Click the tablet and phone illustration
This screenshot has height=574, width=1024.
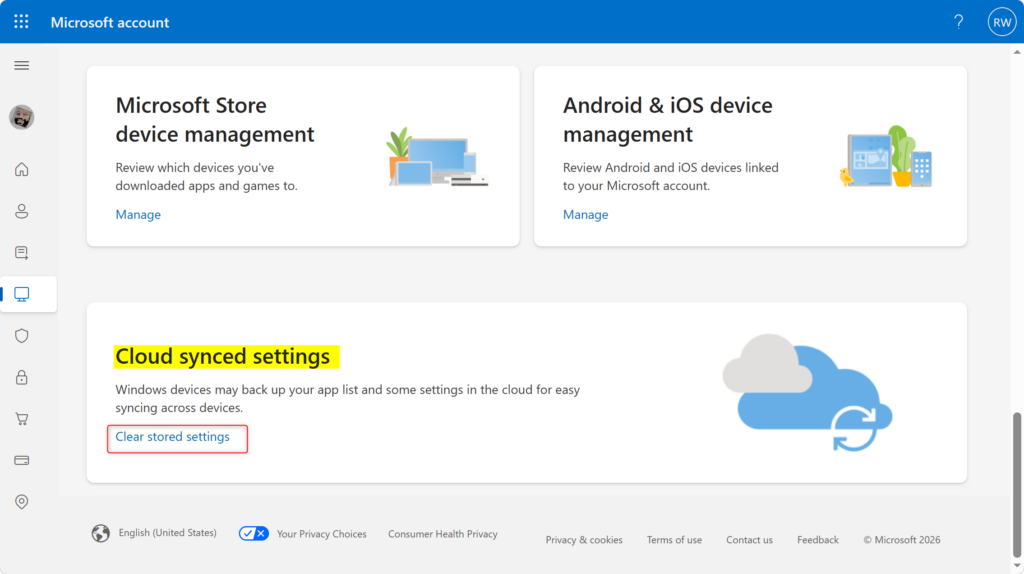point(886,157)
